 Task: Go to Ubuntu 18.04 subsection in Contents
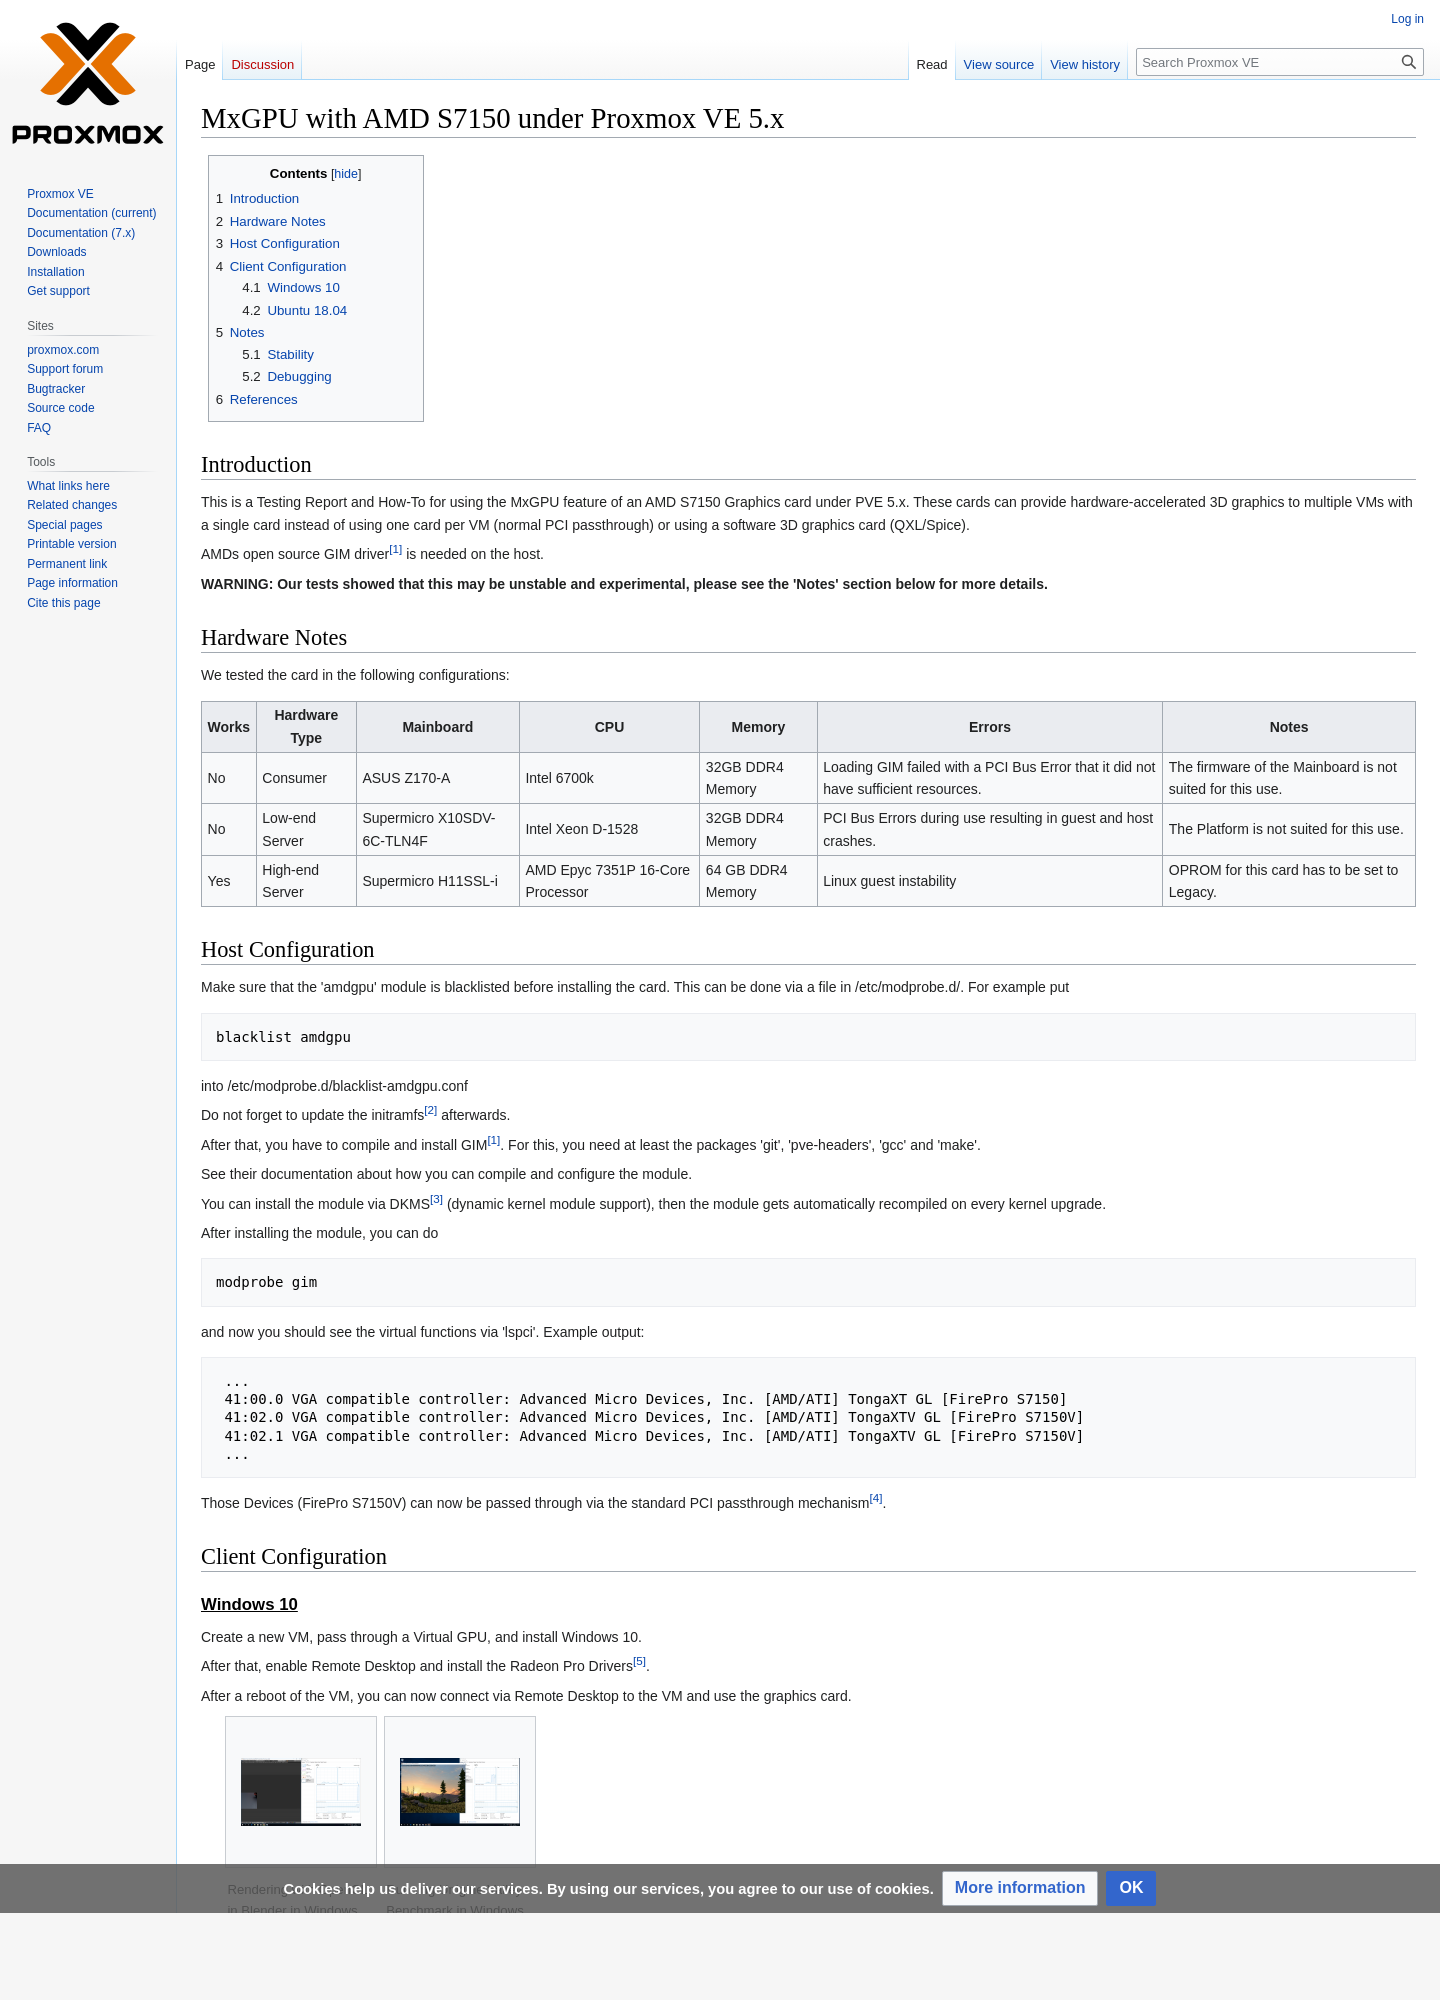pos(307,311)
